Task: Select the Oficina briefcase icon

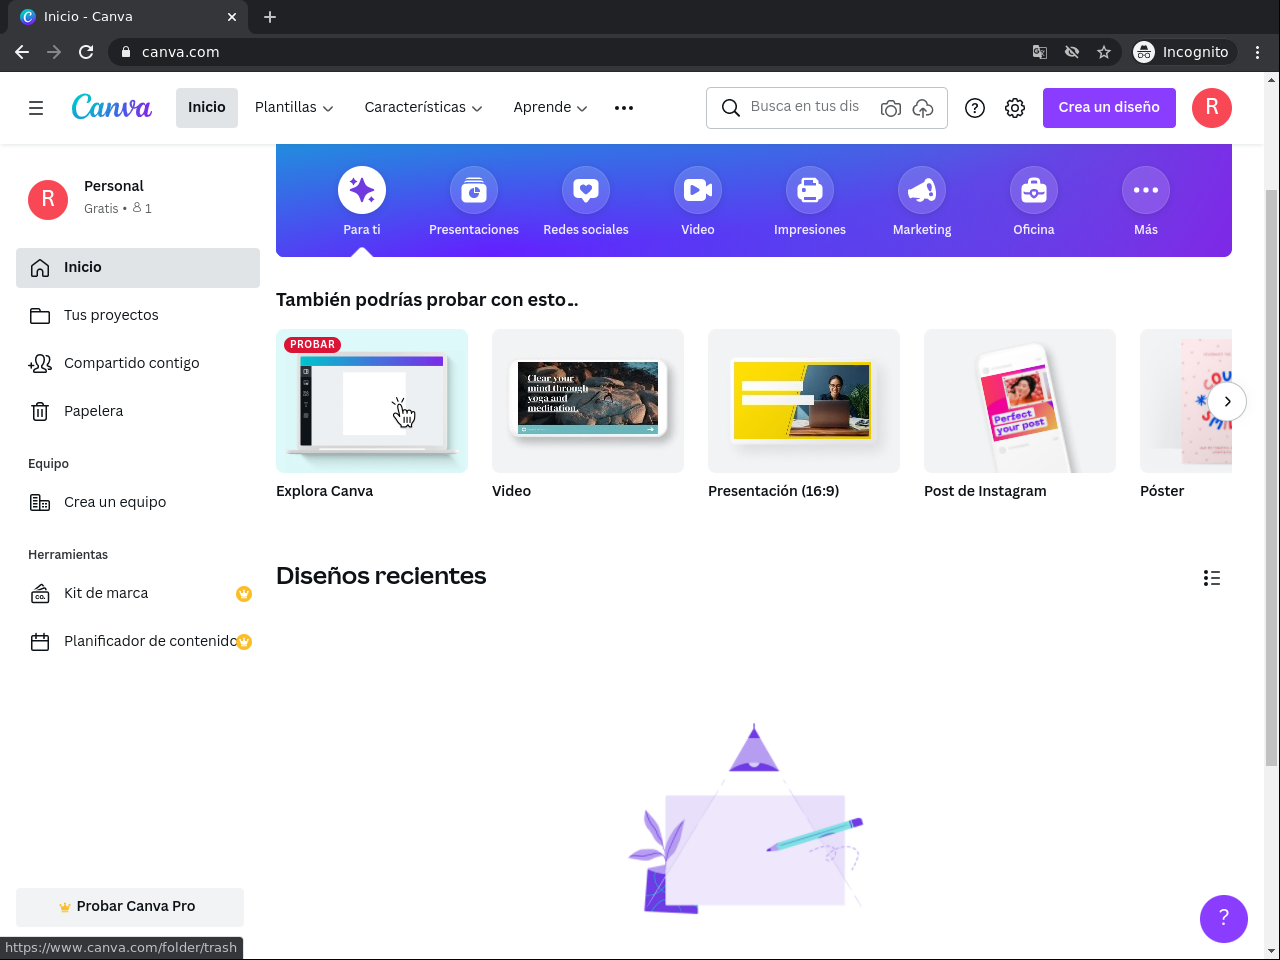Action: (1034, 190)
